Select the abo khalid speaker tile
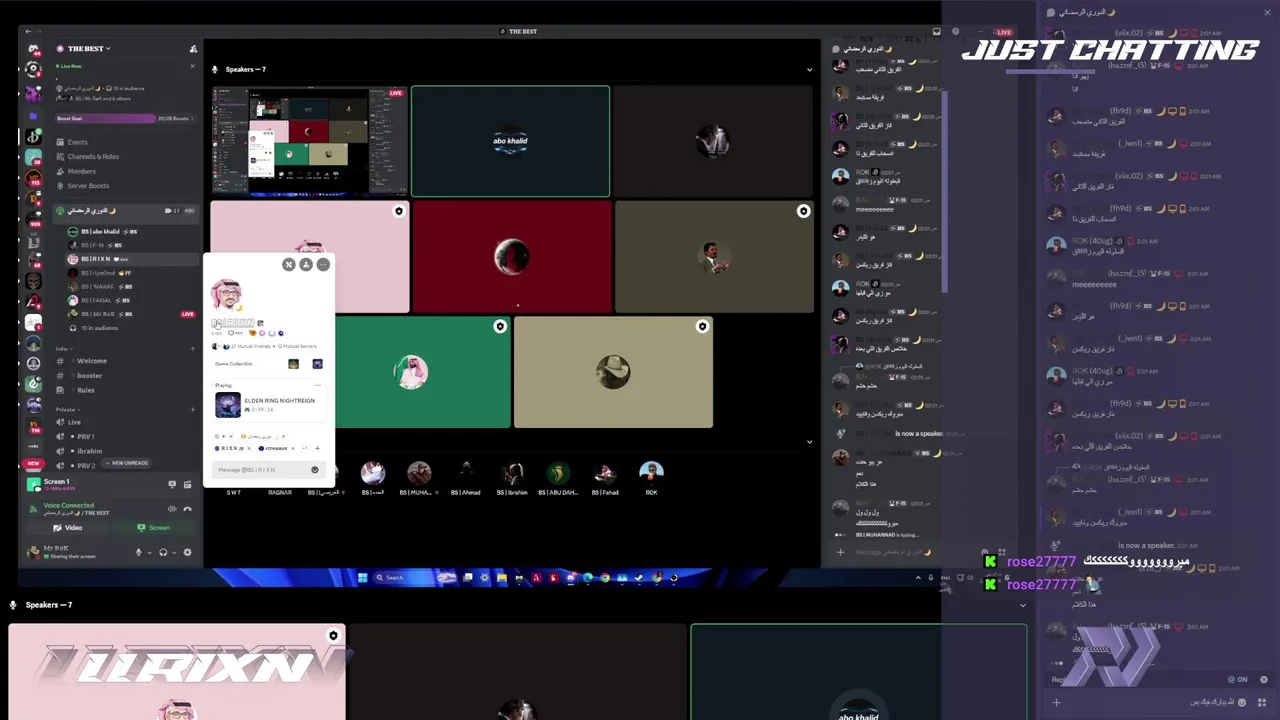The height and width of the screenshot is (720, 1280). tap(510, 141)
